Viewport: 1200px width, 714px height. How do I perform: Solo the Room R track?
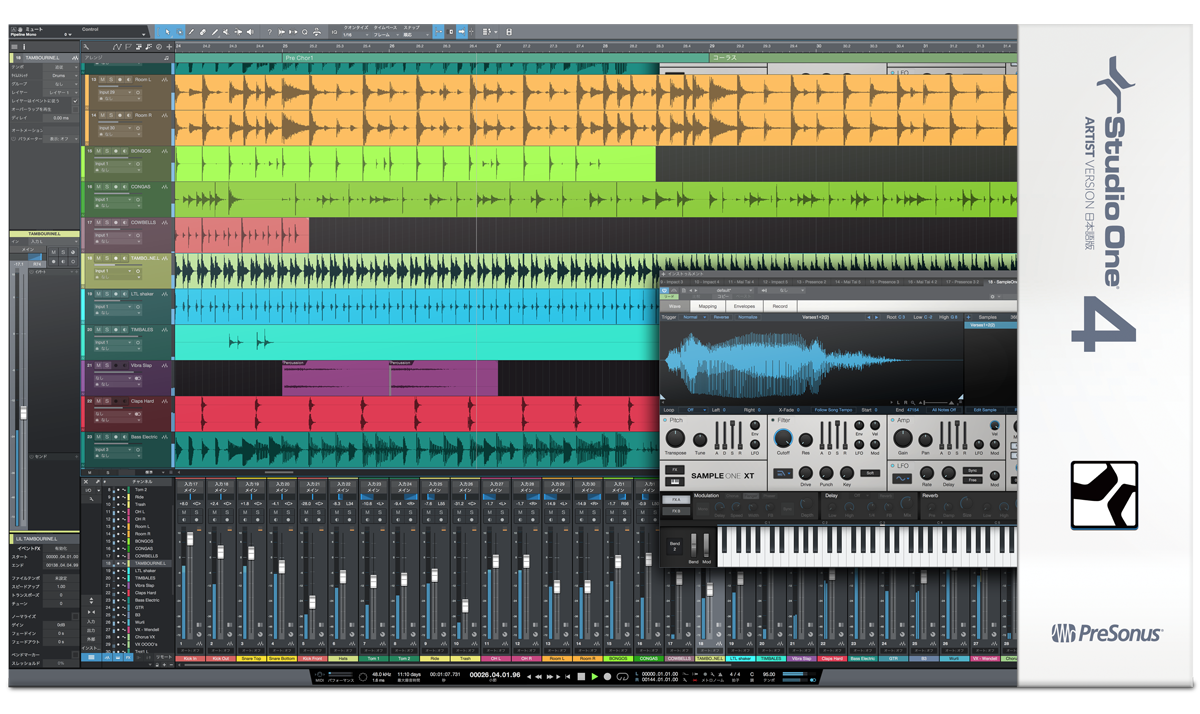point(111,115)
